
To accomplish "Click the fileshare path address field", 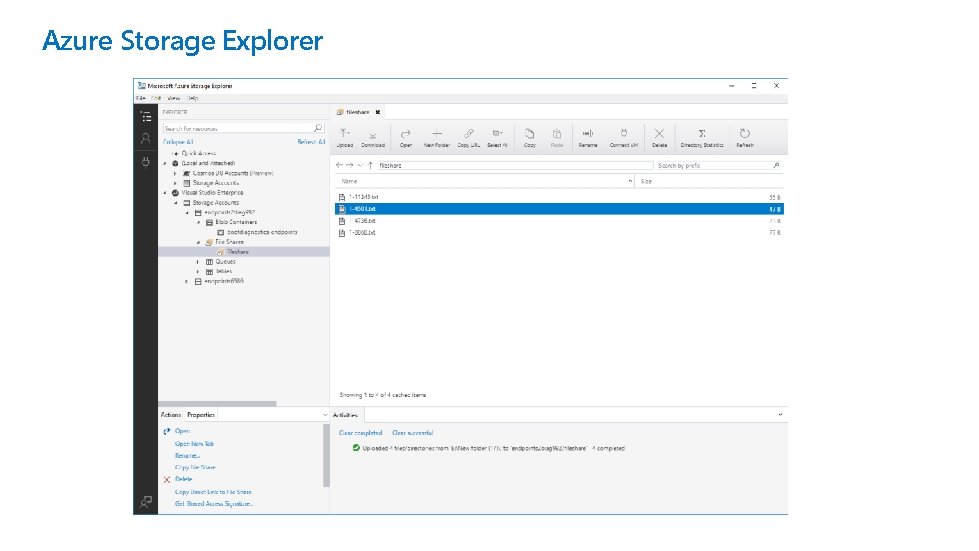I will point(514,165).
